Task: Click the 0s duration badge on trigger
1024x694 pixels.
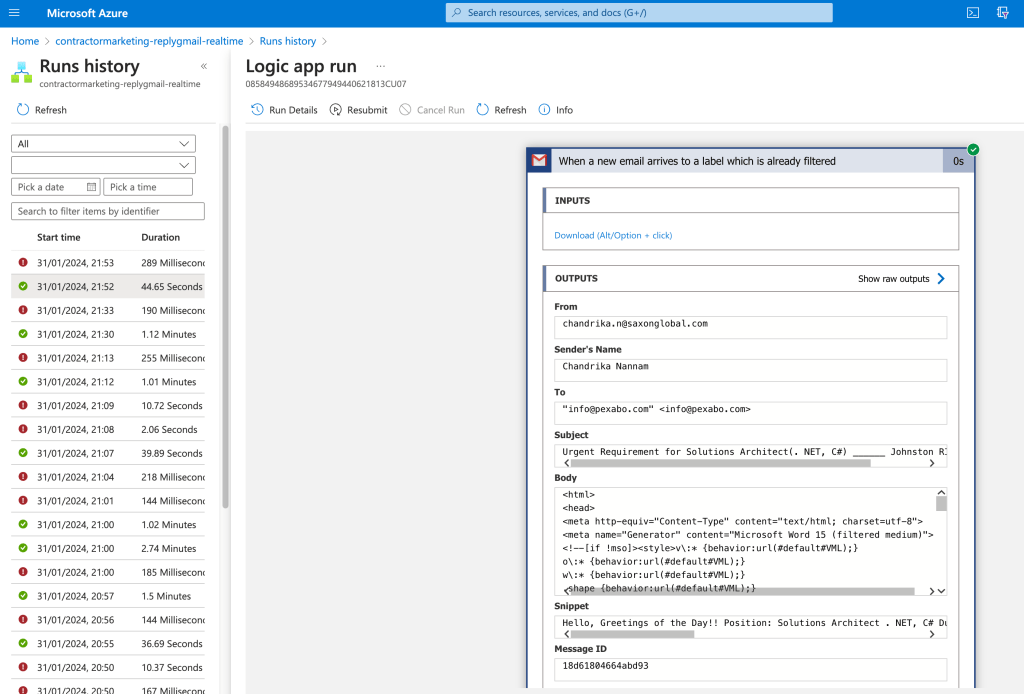Action: pos(958,161)
